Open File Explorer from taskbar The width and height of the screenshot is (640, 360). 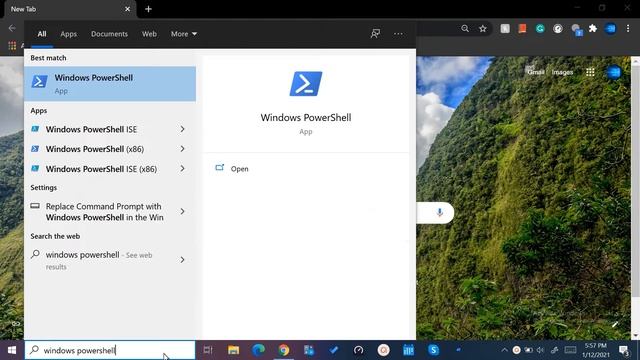point(233,350)
